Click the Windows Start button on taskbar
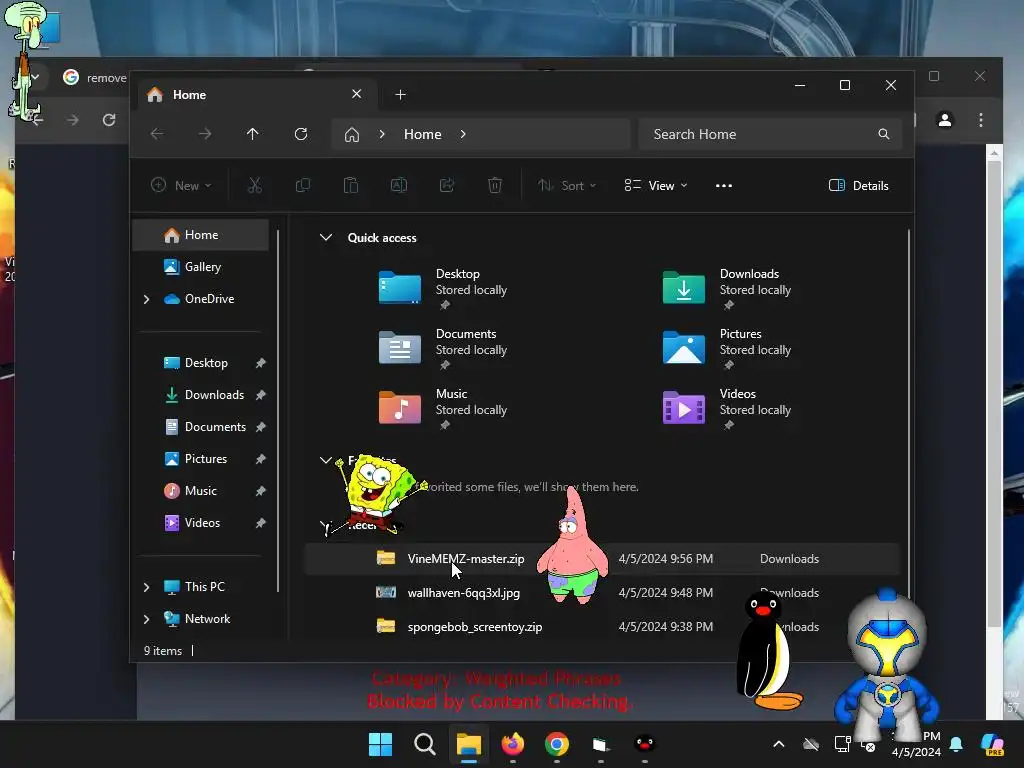The width and height of the screenshot is (1024, 768). [x=380, y=744]
